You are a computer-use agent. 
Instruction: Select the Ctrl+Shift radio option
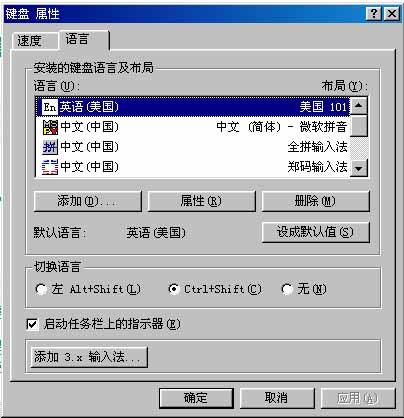click(174, 289)
